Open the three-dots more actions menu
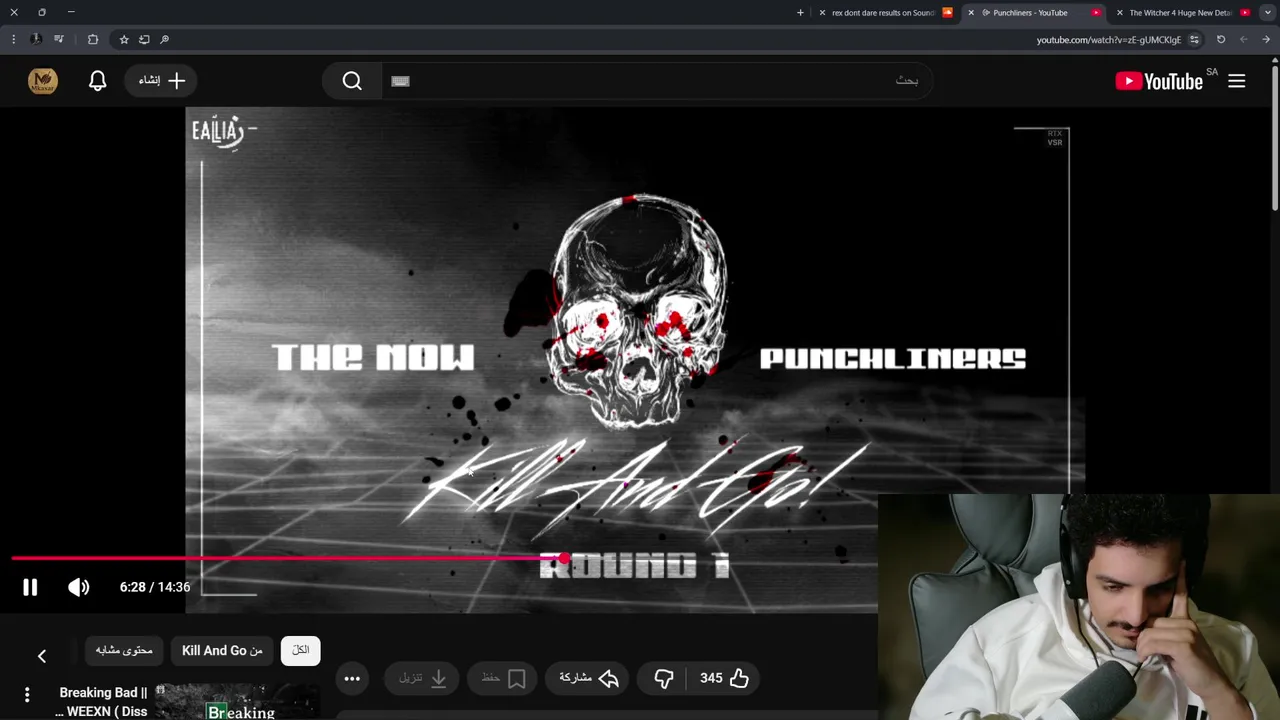This screenshot has width=1280, height=720. (x=352, y=678)
